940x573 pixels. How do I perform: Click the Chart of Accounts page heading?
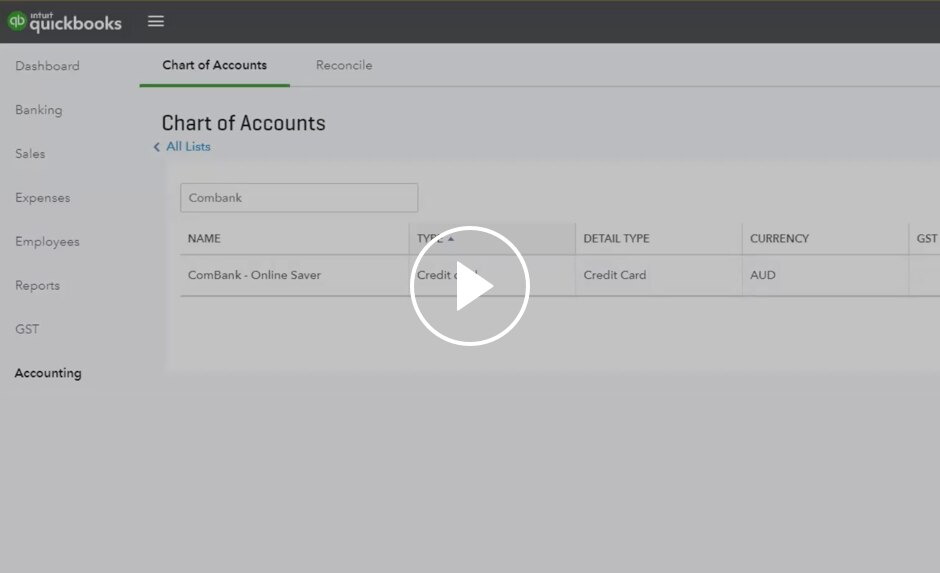coord(243,123)
